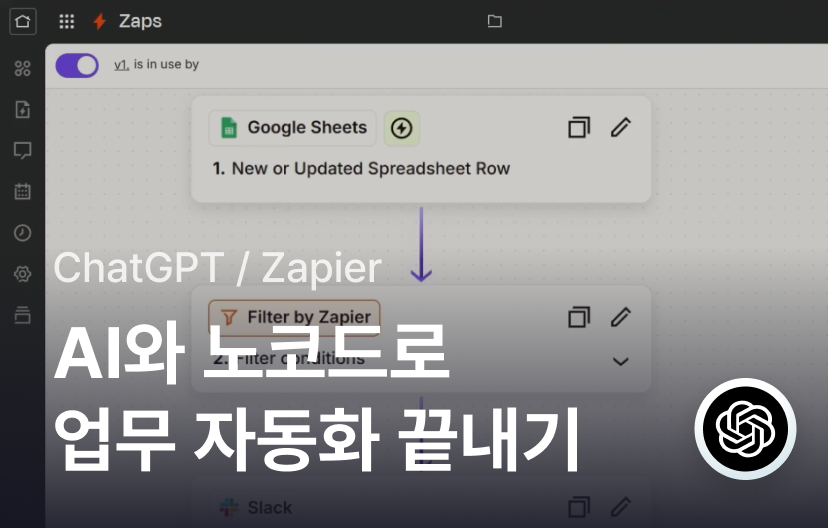Select the Filter by Zapier chip
Image resolution: width=828 pixels, height=528 pixels.
click(295, 317)
